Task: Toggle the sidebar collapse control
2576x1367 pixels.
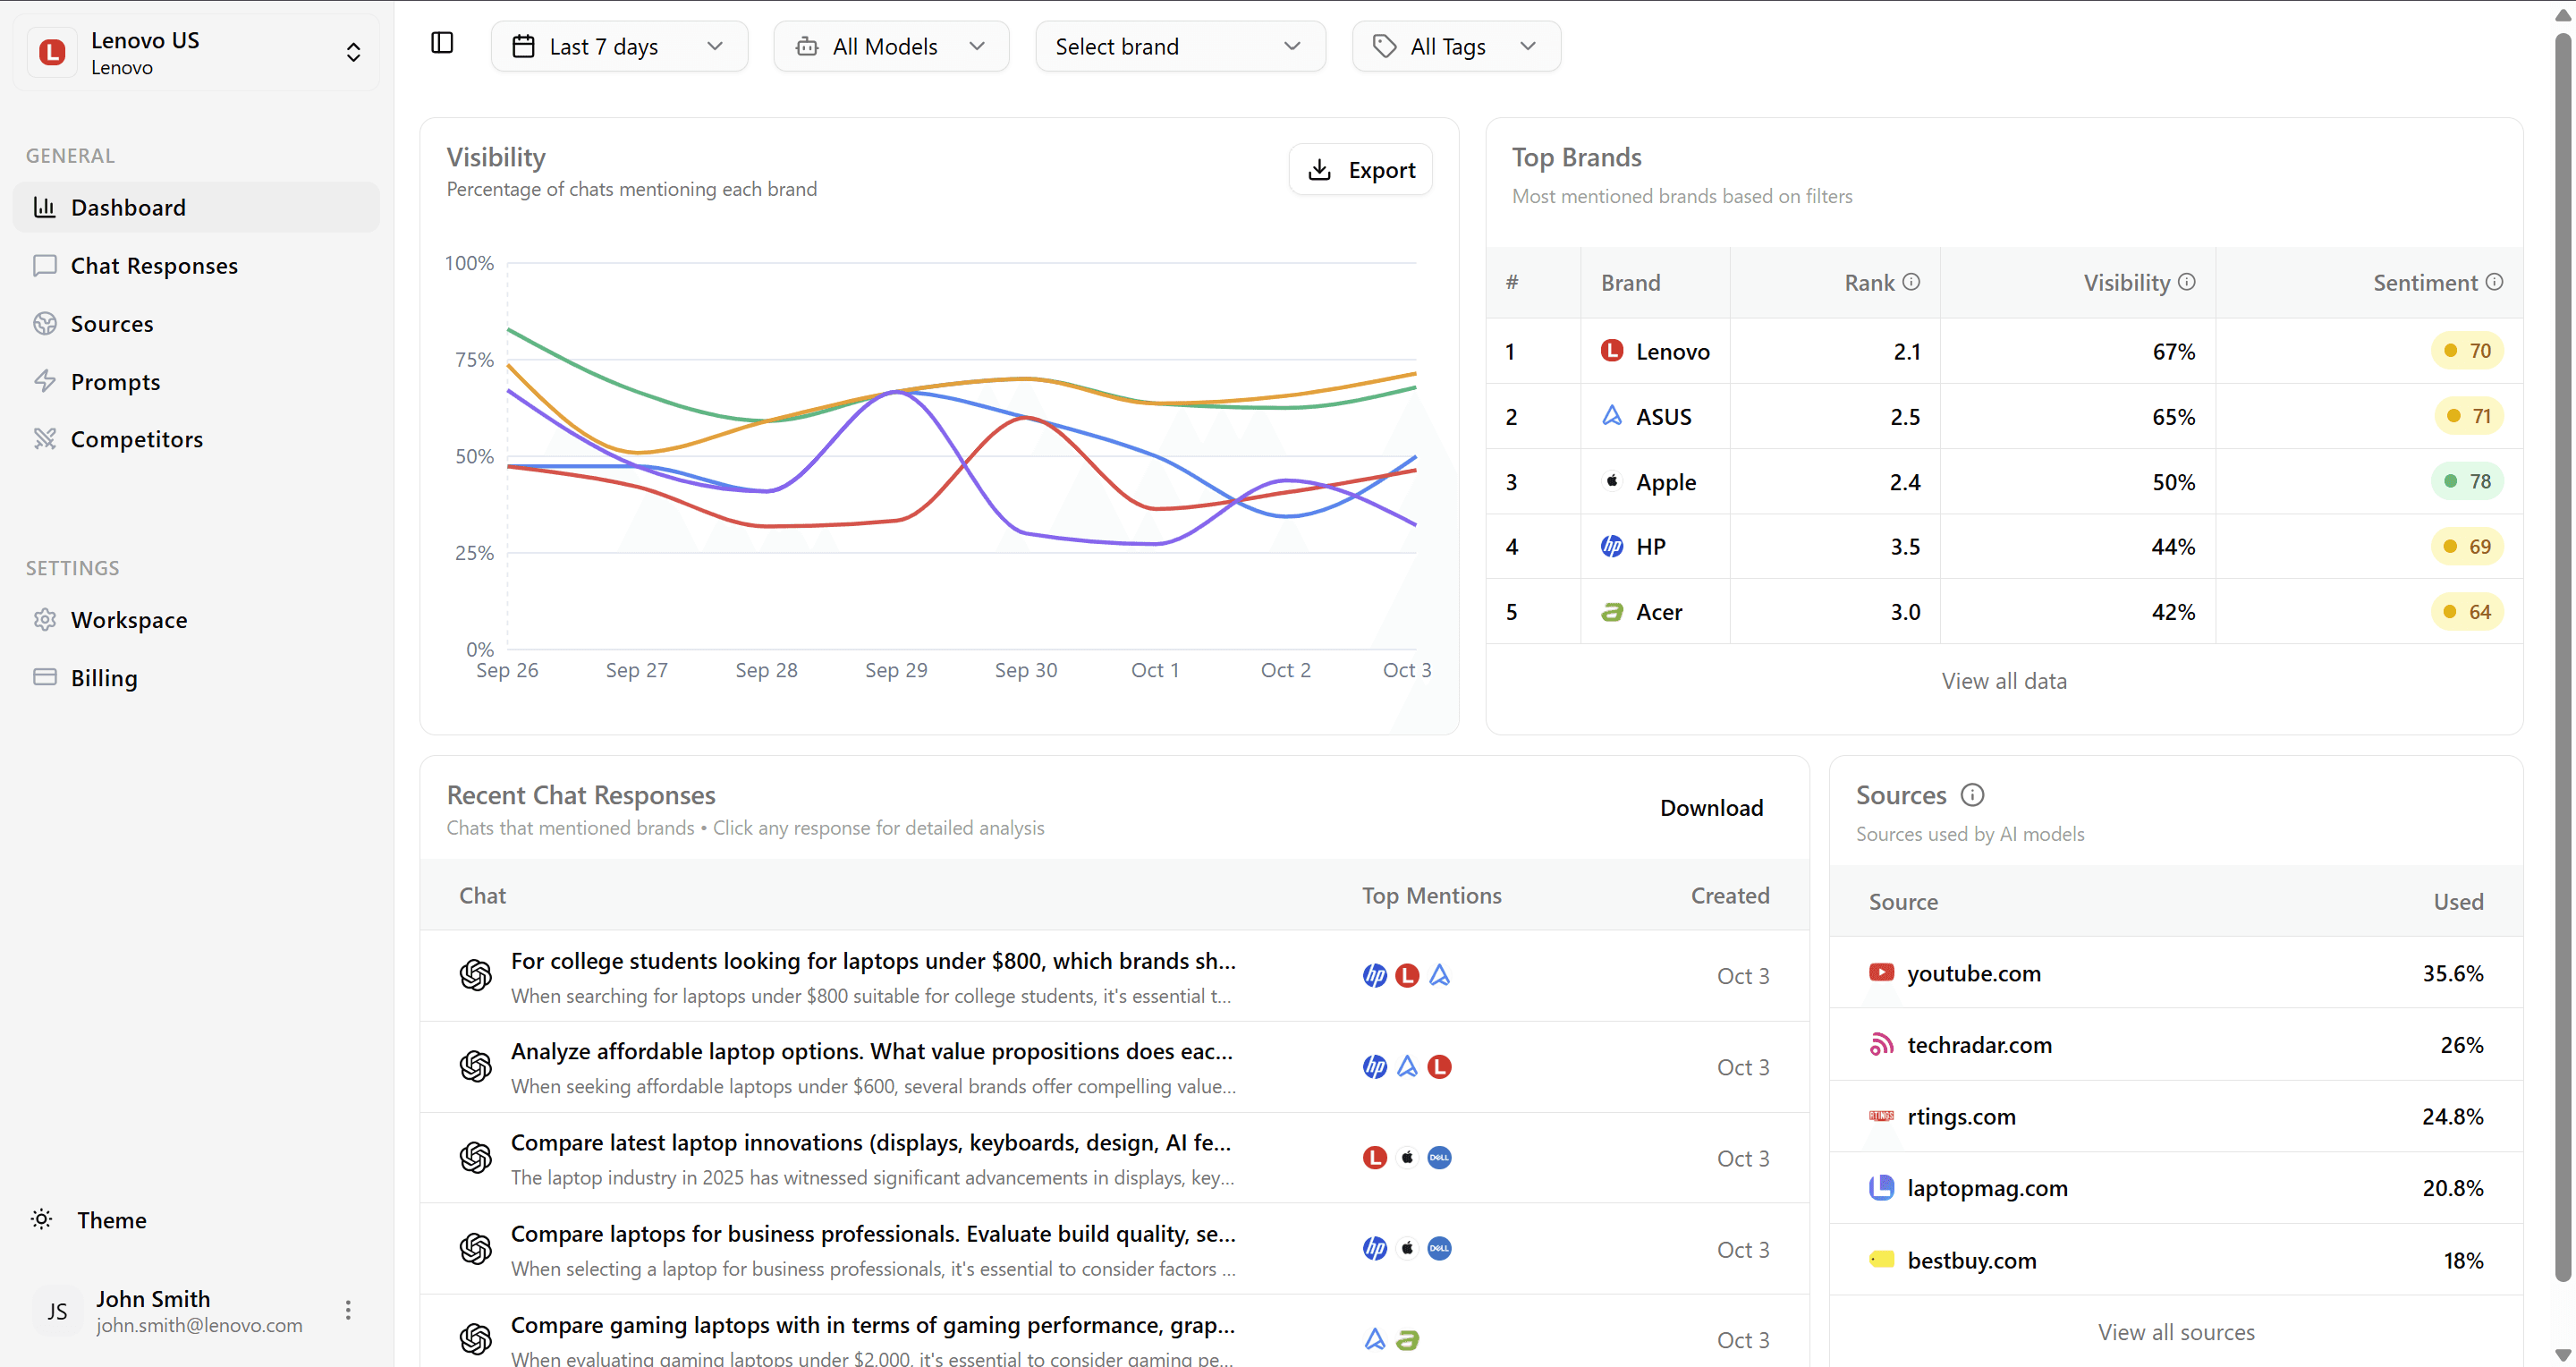Action: click(441, 43)
